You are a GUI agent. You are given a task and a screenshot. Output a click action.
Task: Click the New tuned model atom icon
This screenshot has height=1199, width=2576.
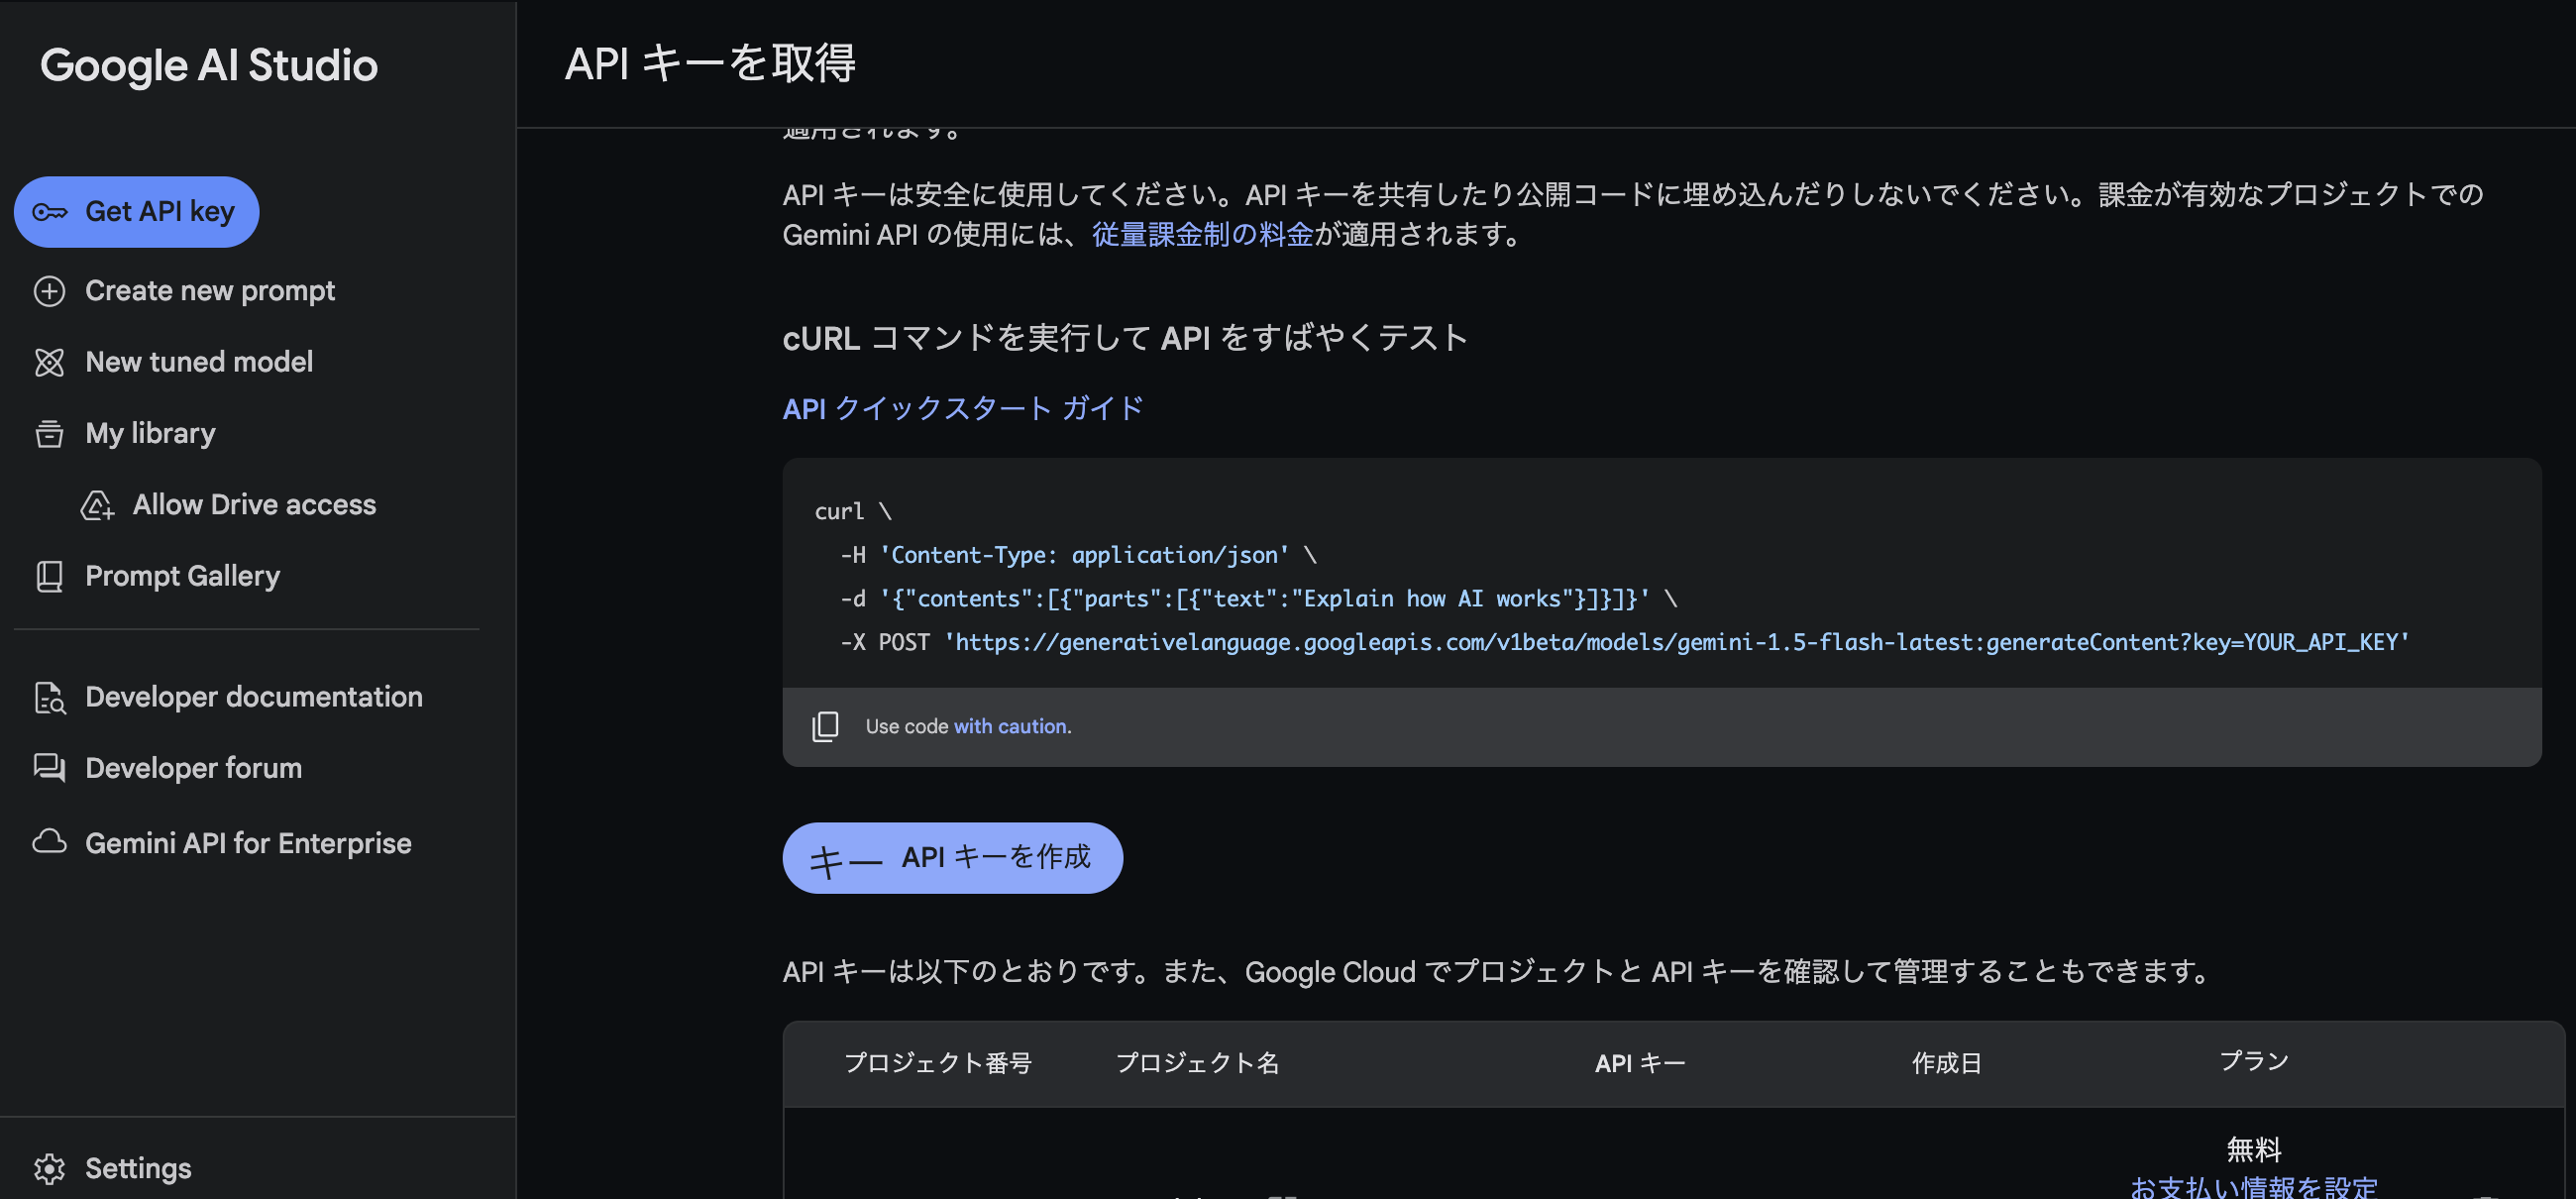[x=49, y=362]
